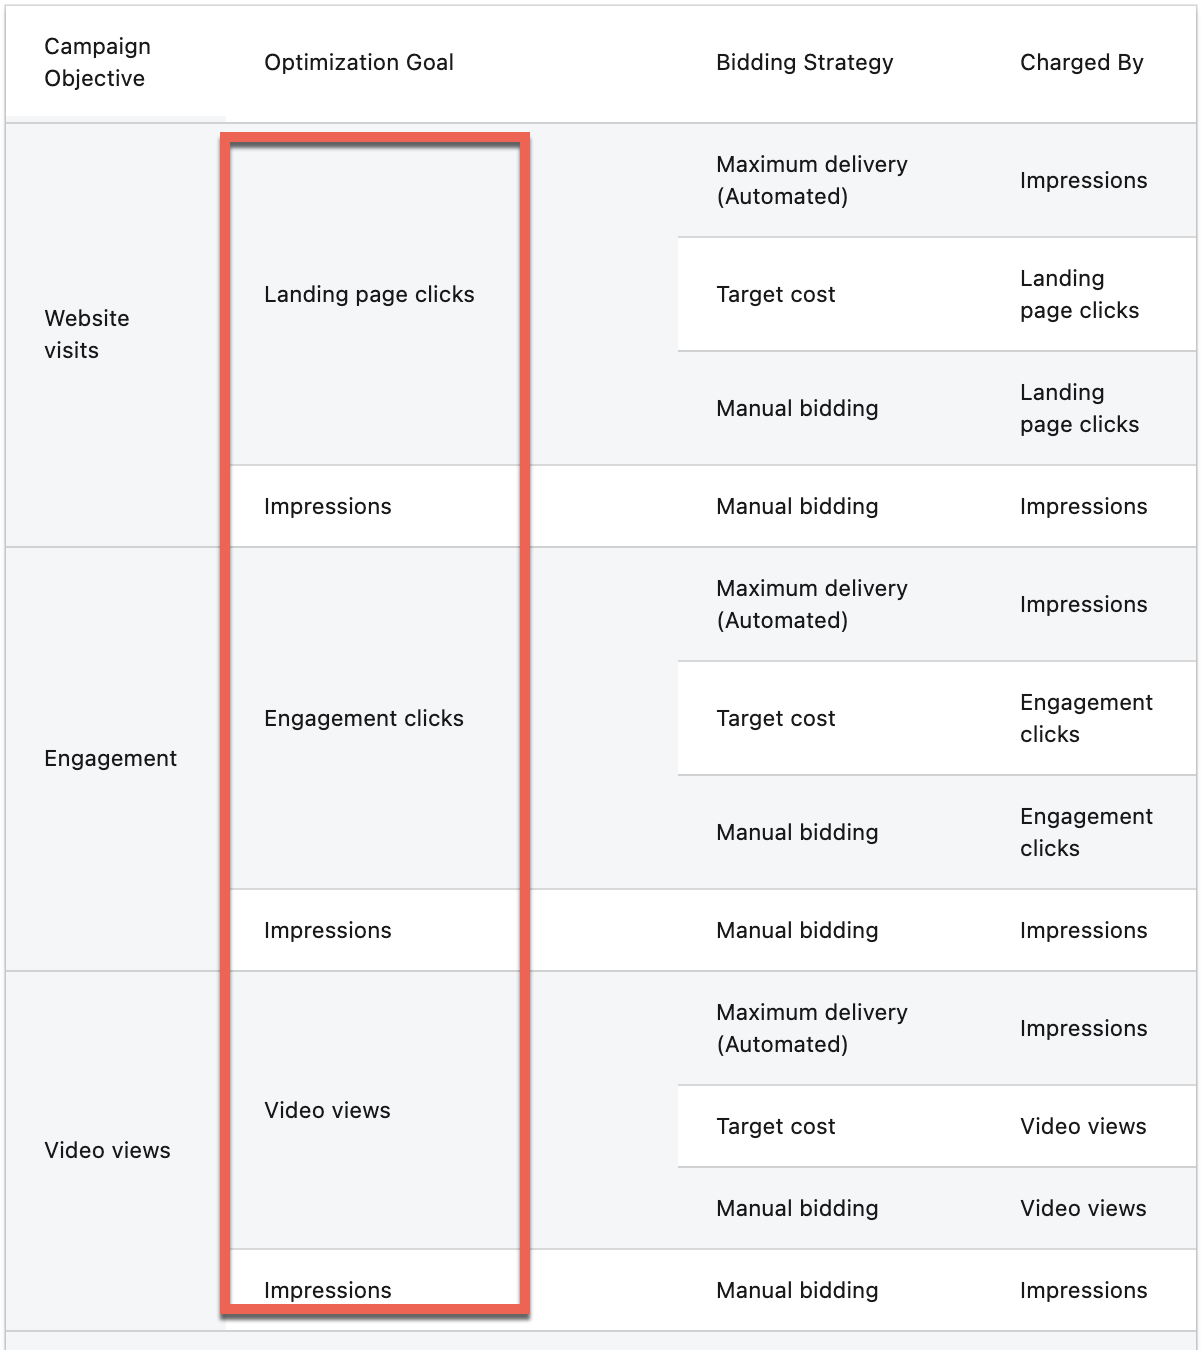Click the Impressions optimization goal under Website visits
1202x1350 pixels.
coord(327,506)
